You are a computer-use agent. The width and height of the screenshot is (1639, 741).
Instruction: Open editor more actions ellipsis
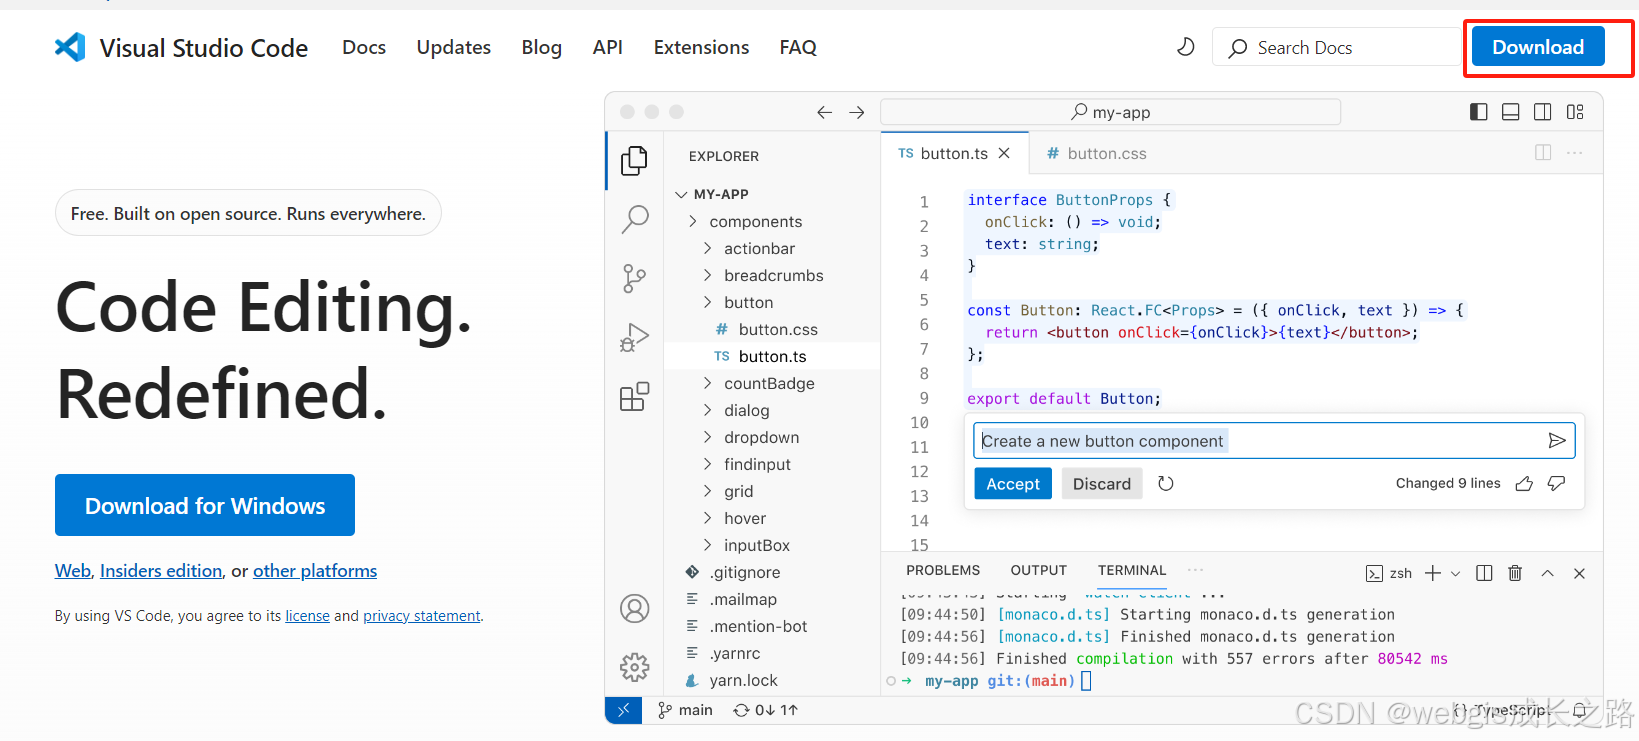pyautogui.click(x=1575, y=153)
